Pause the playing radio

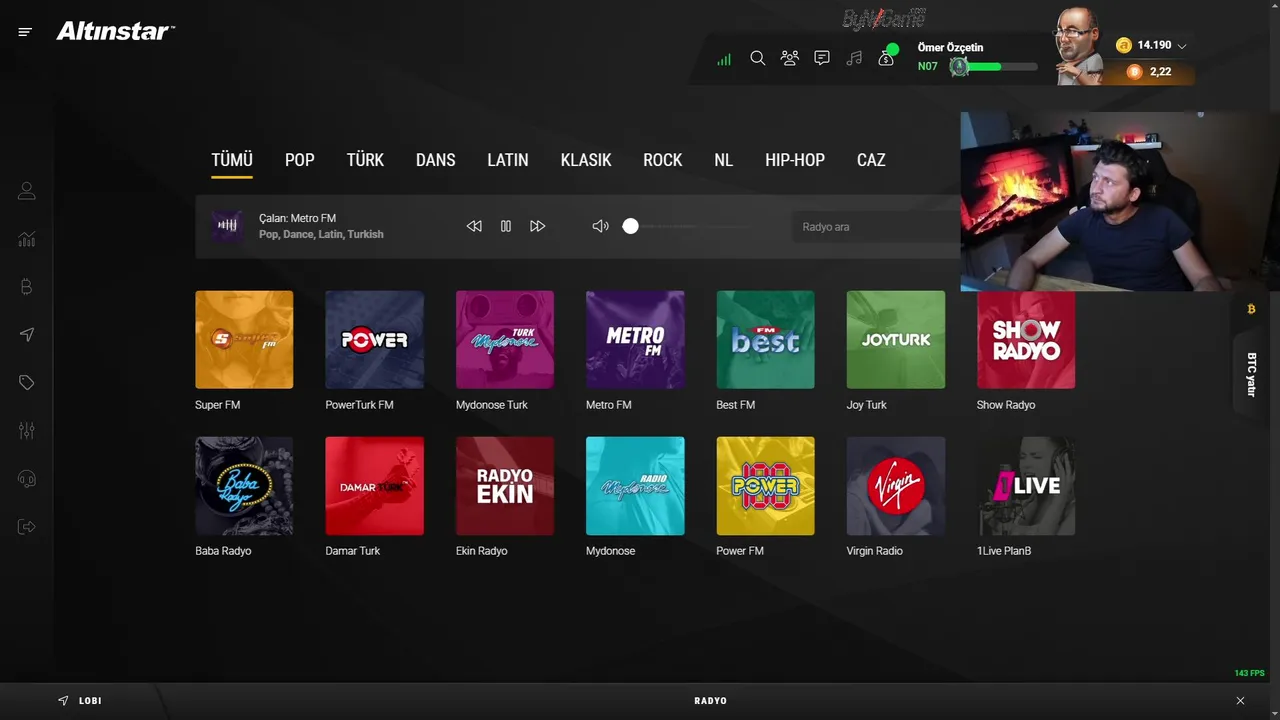pyautogui.click(x=506, y=226)
